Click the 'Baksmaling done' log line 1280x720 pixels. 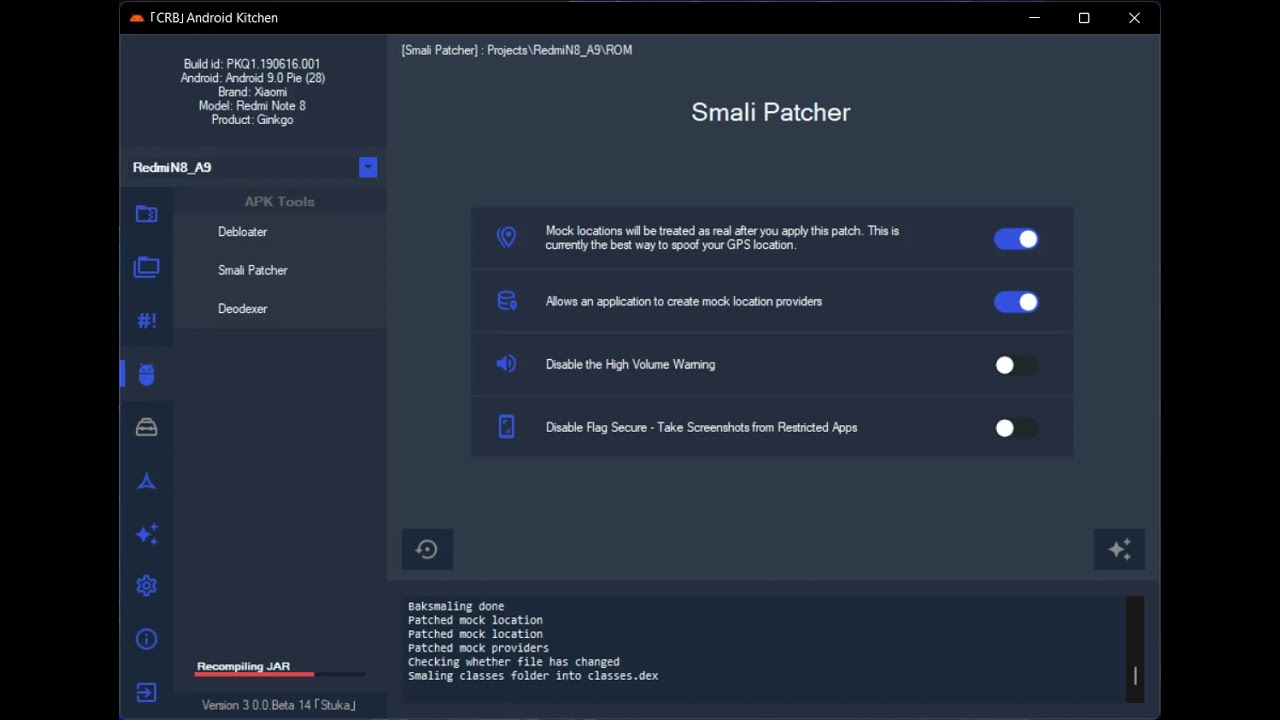tap(456, 606)
